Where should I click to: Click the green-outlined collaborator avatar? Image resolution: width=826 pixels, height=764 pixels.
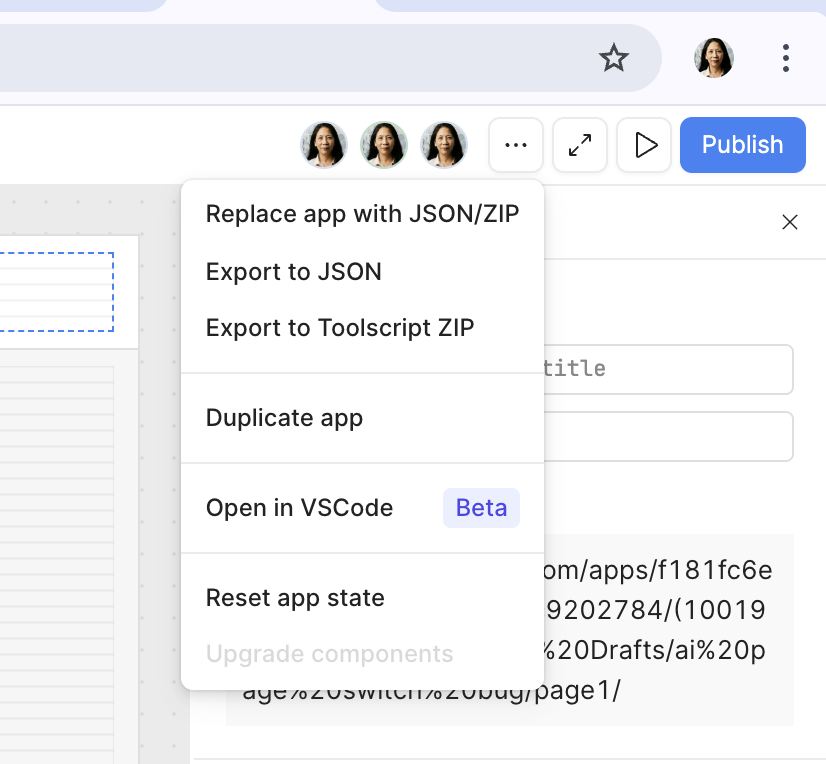tap(384, 145)
